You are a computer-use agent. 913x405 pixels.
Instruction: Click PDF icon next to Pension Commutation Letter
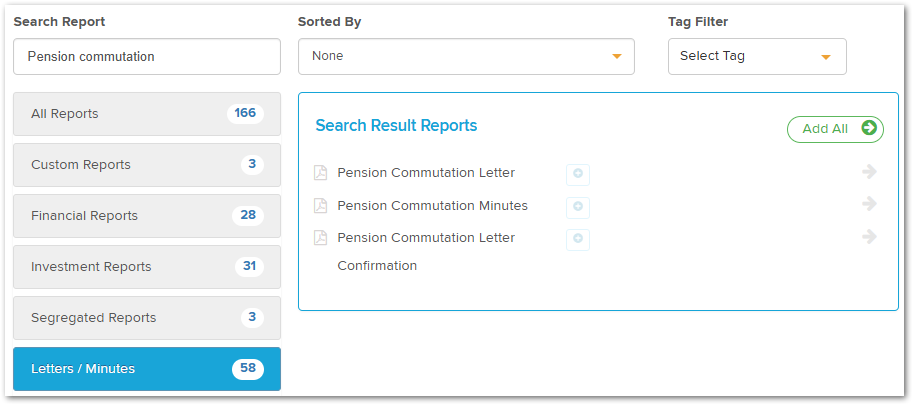coord(320,173)
